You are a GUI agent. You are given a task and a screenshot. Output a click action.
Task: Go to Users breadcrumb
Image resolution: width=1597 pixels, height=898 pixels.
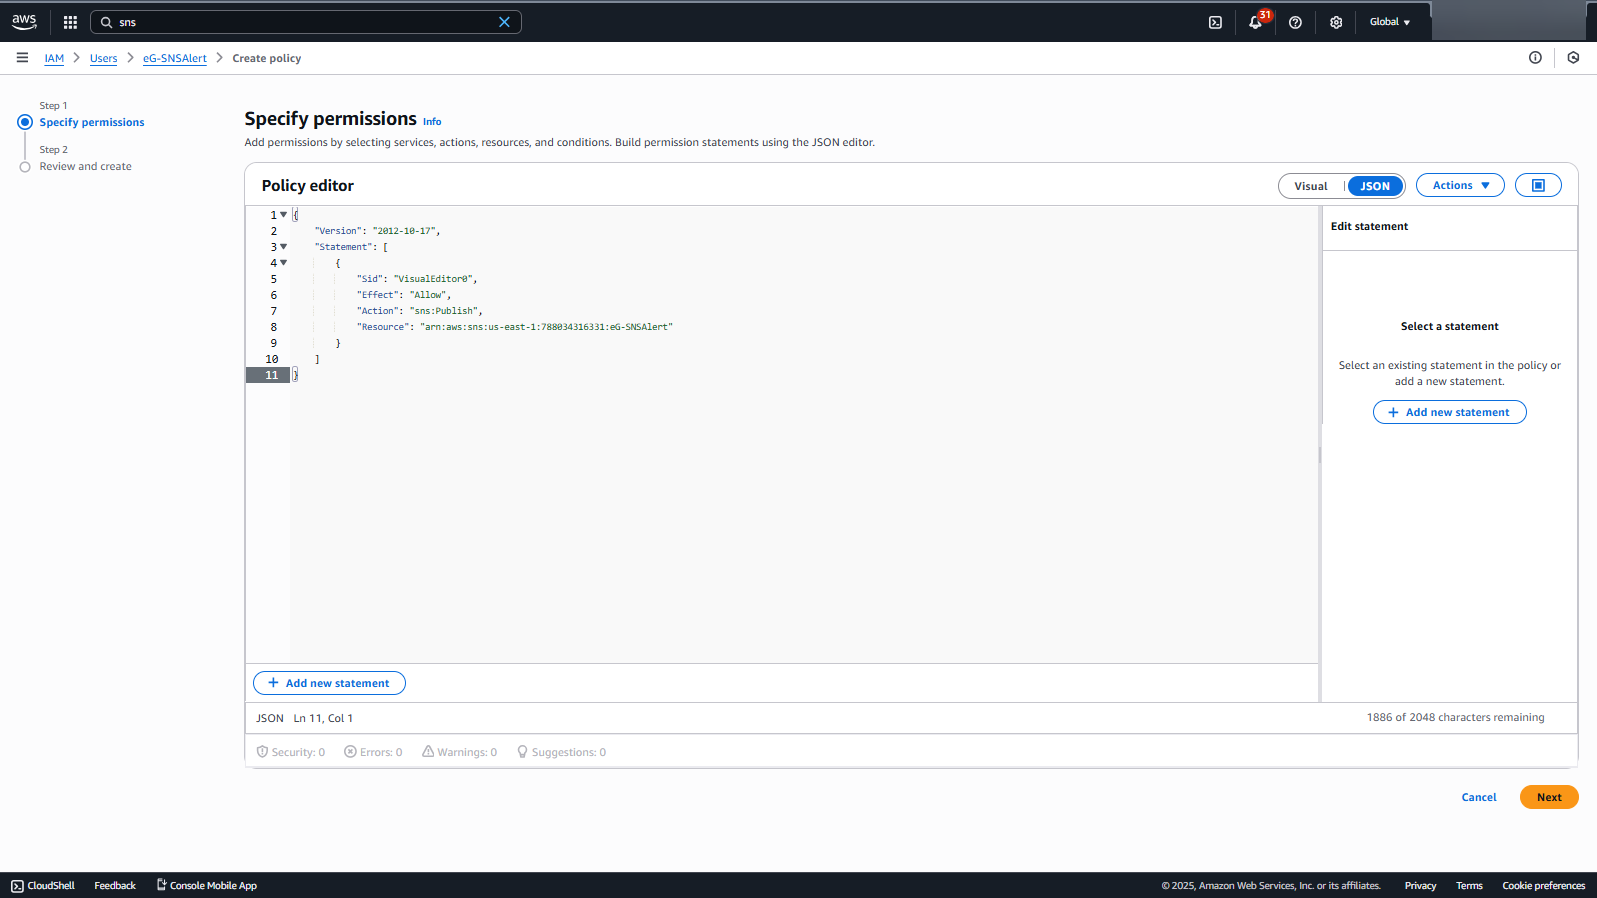click(x=103, y=58)
